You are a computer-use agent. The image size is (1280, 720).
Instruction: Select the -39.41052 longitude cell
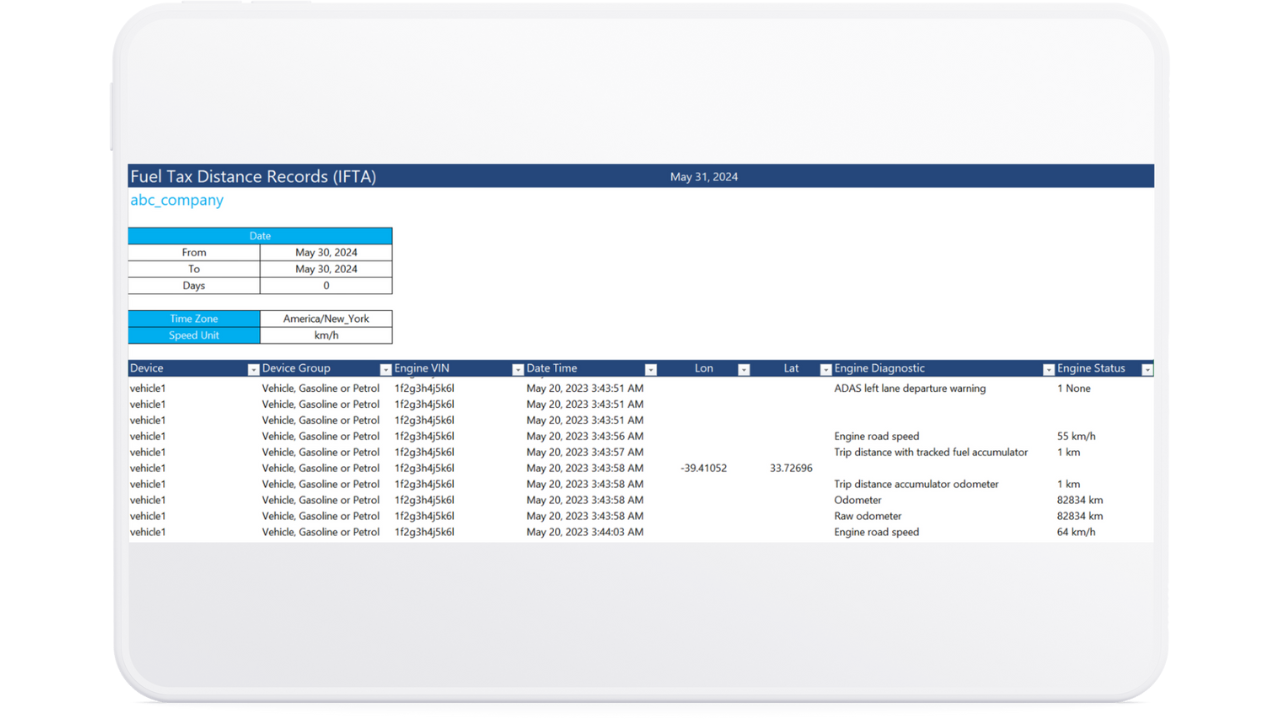pos(704,468)
